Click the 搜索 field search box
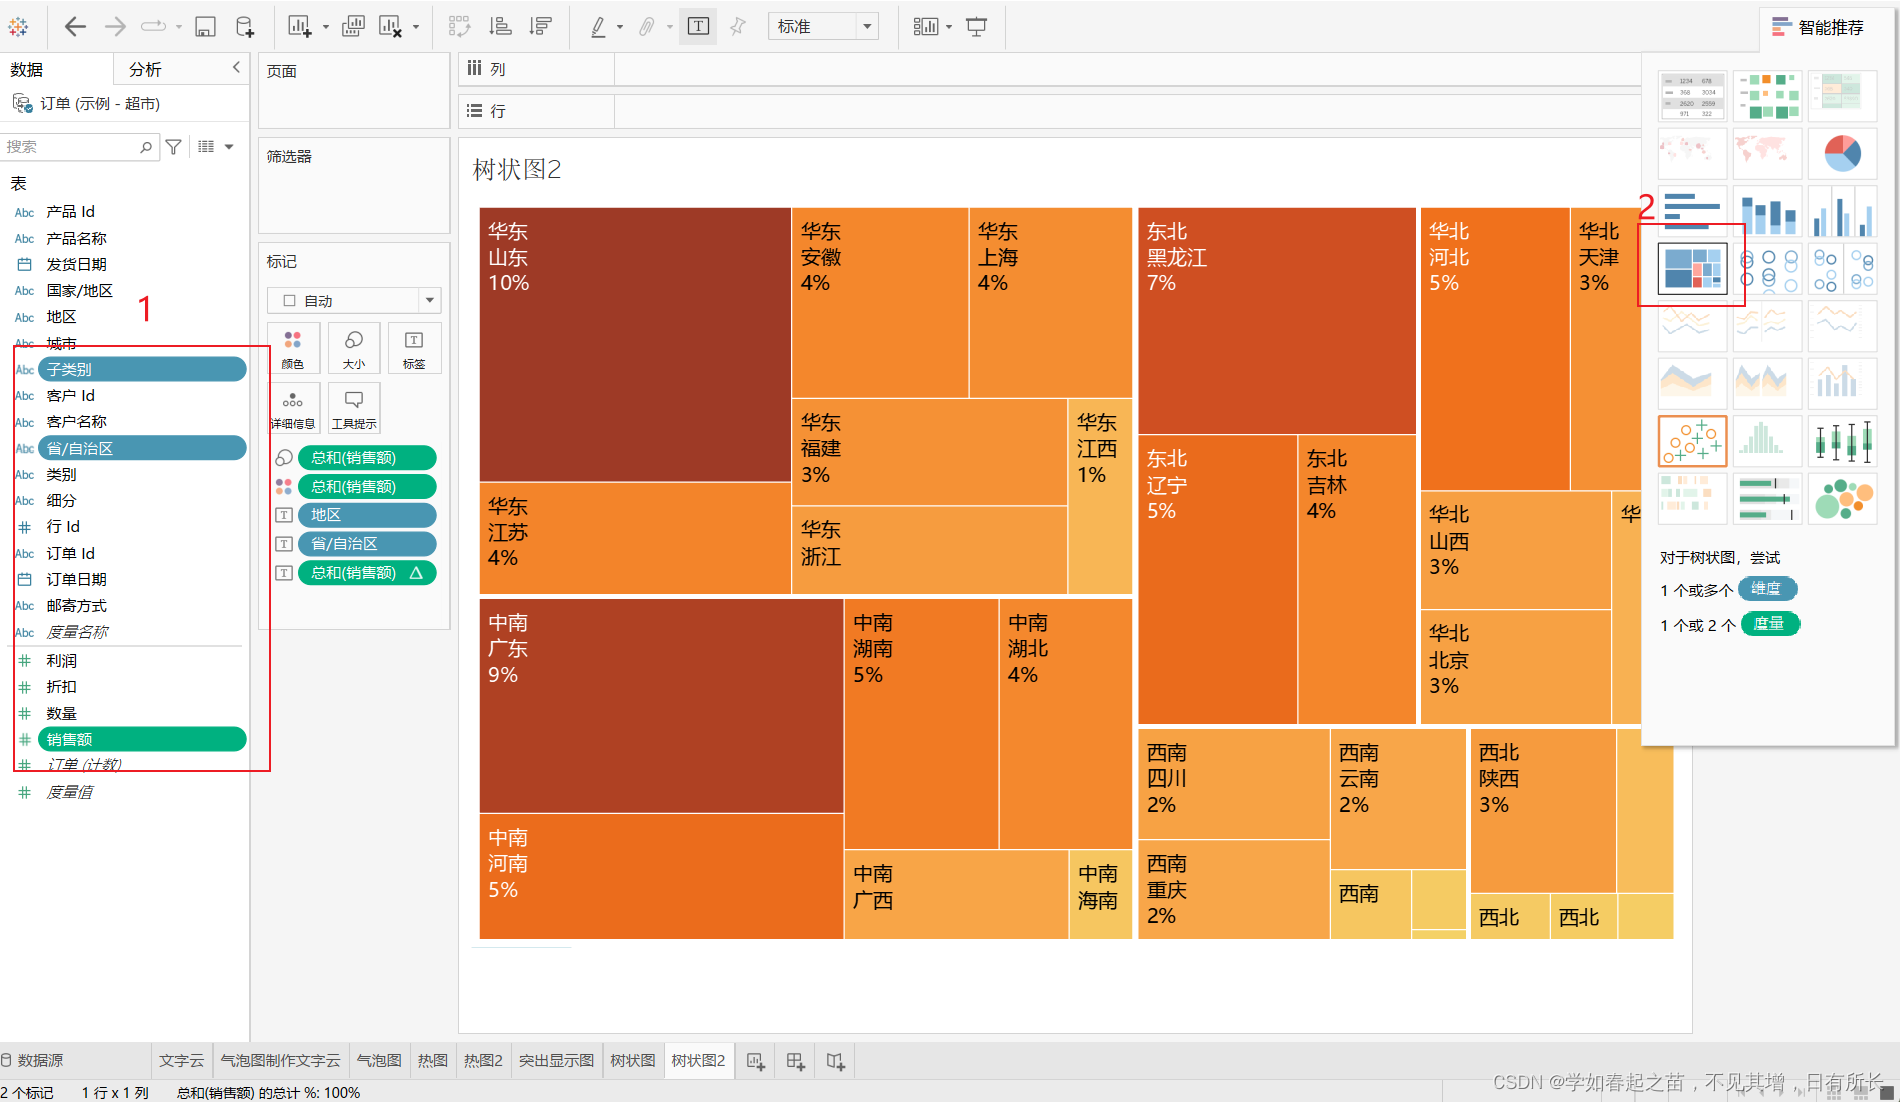 78,147
